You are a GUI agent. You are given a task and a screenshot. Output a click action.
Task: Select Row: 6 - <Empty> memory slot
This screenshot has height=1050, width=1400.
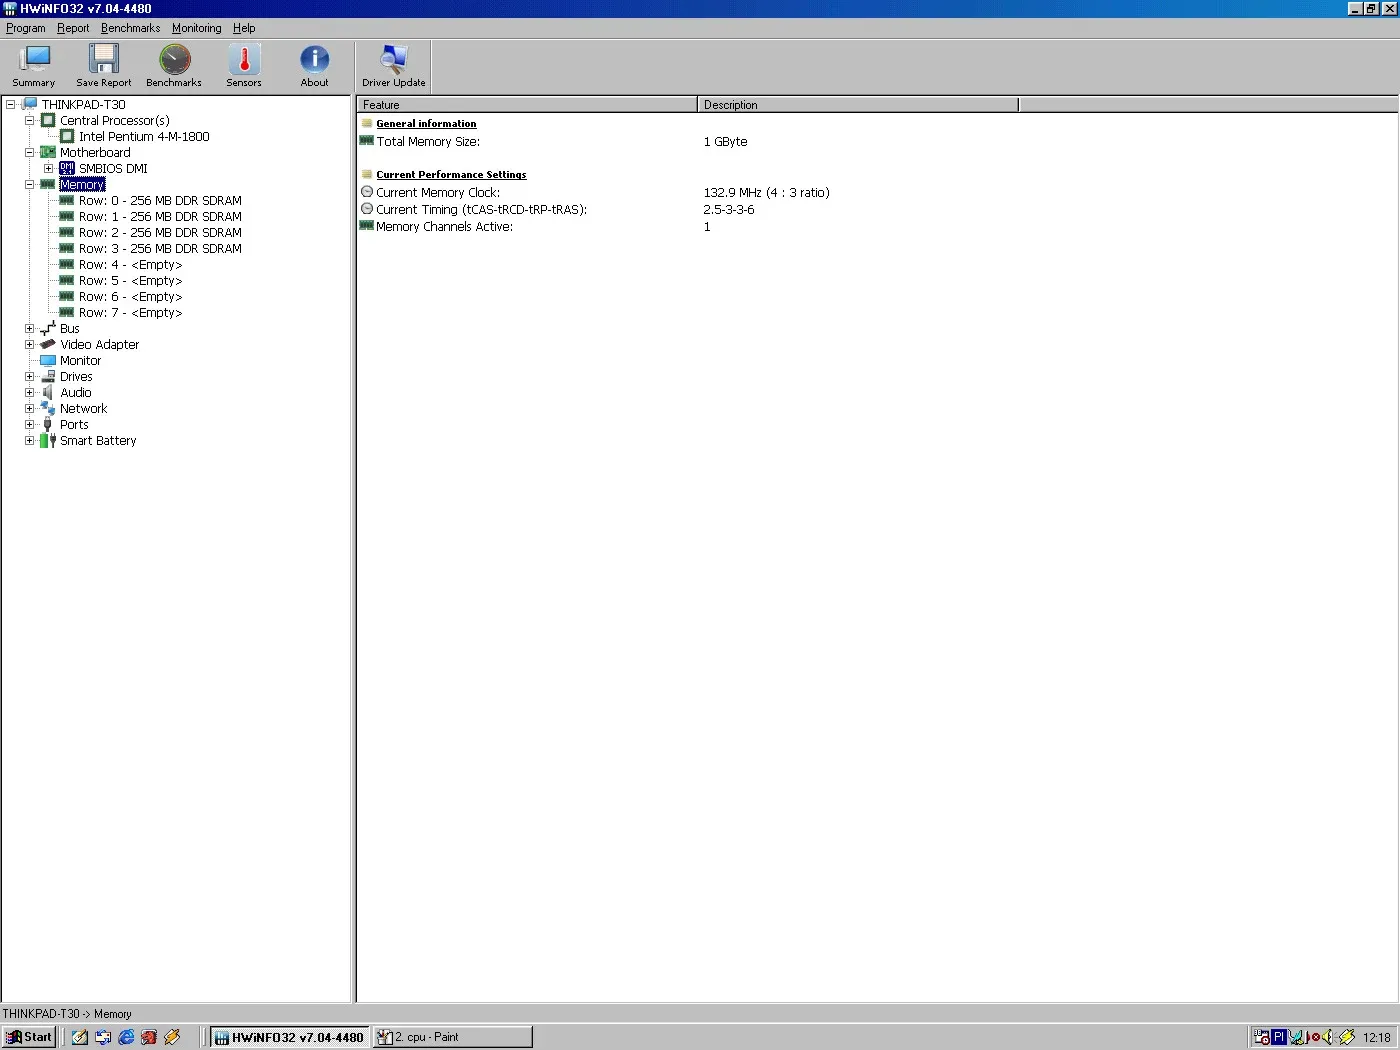pyautogui.click(x=130, y=297)
